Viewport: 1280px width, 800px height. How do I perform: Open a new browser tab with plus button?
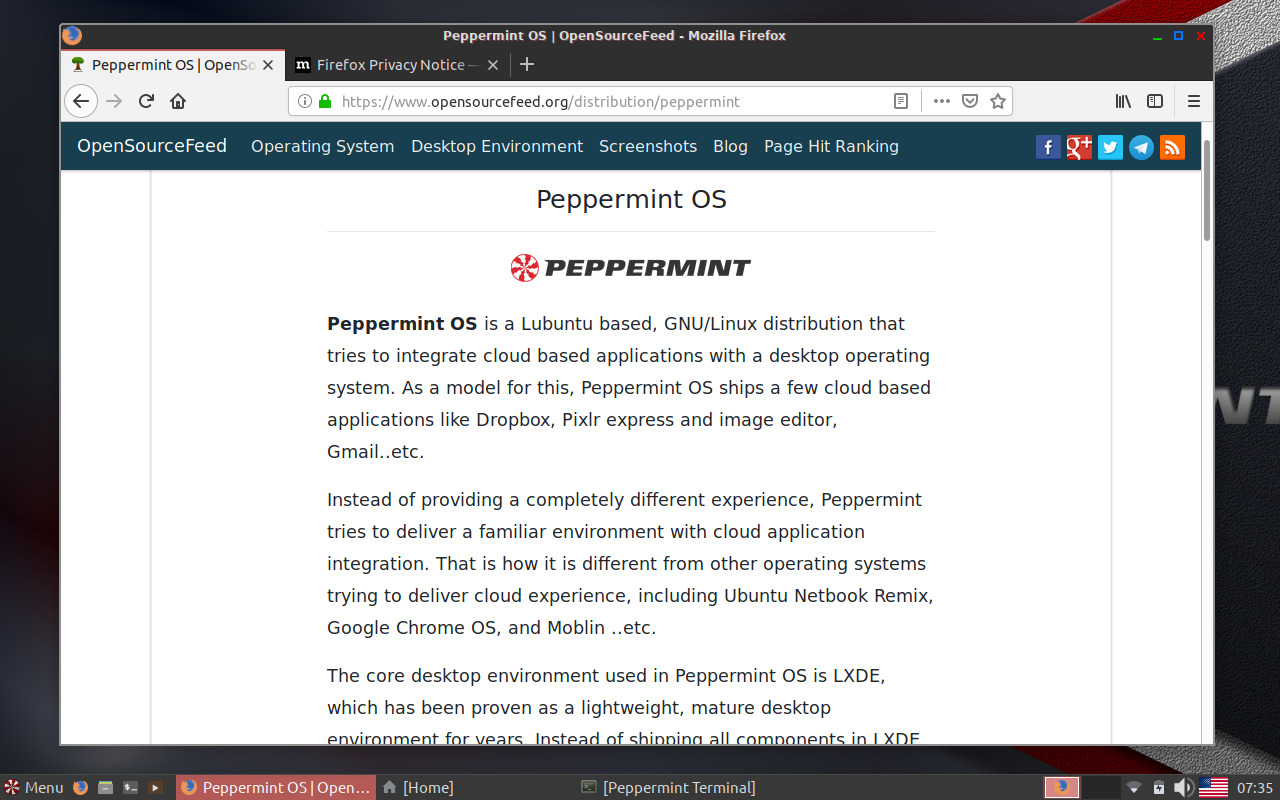pyautogui.click(x=527, y=64)
